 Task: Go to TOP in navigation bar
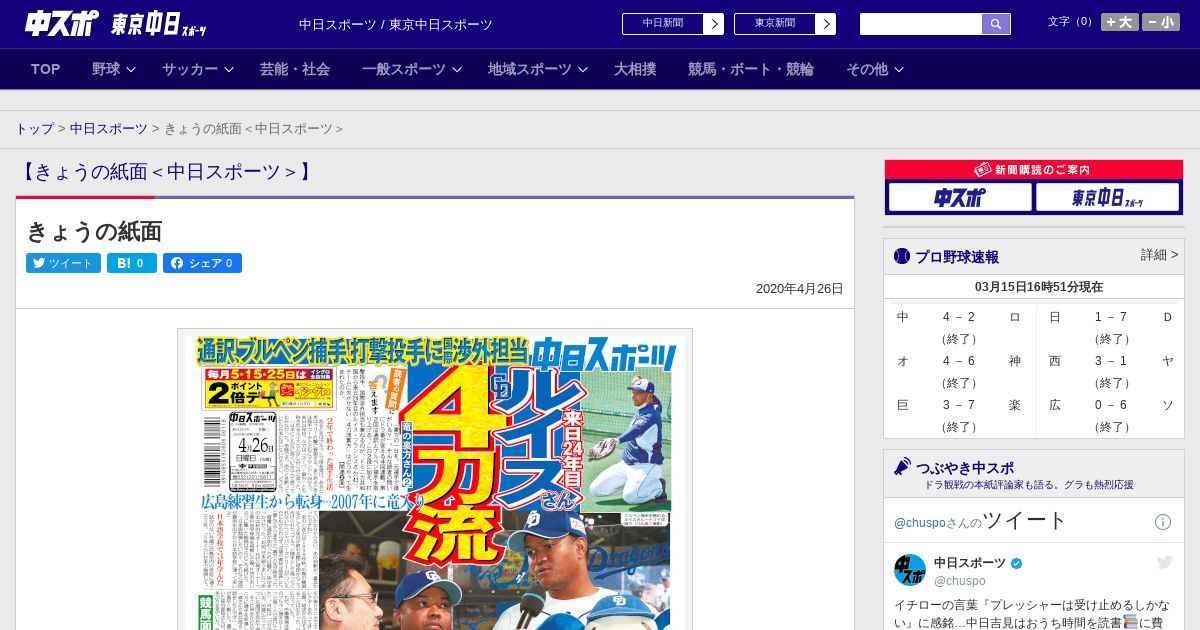[45, 69]
